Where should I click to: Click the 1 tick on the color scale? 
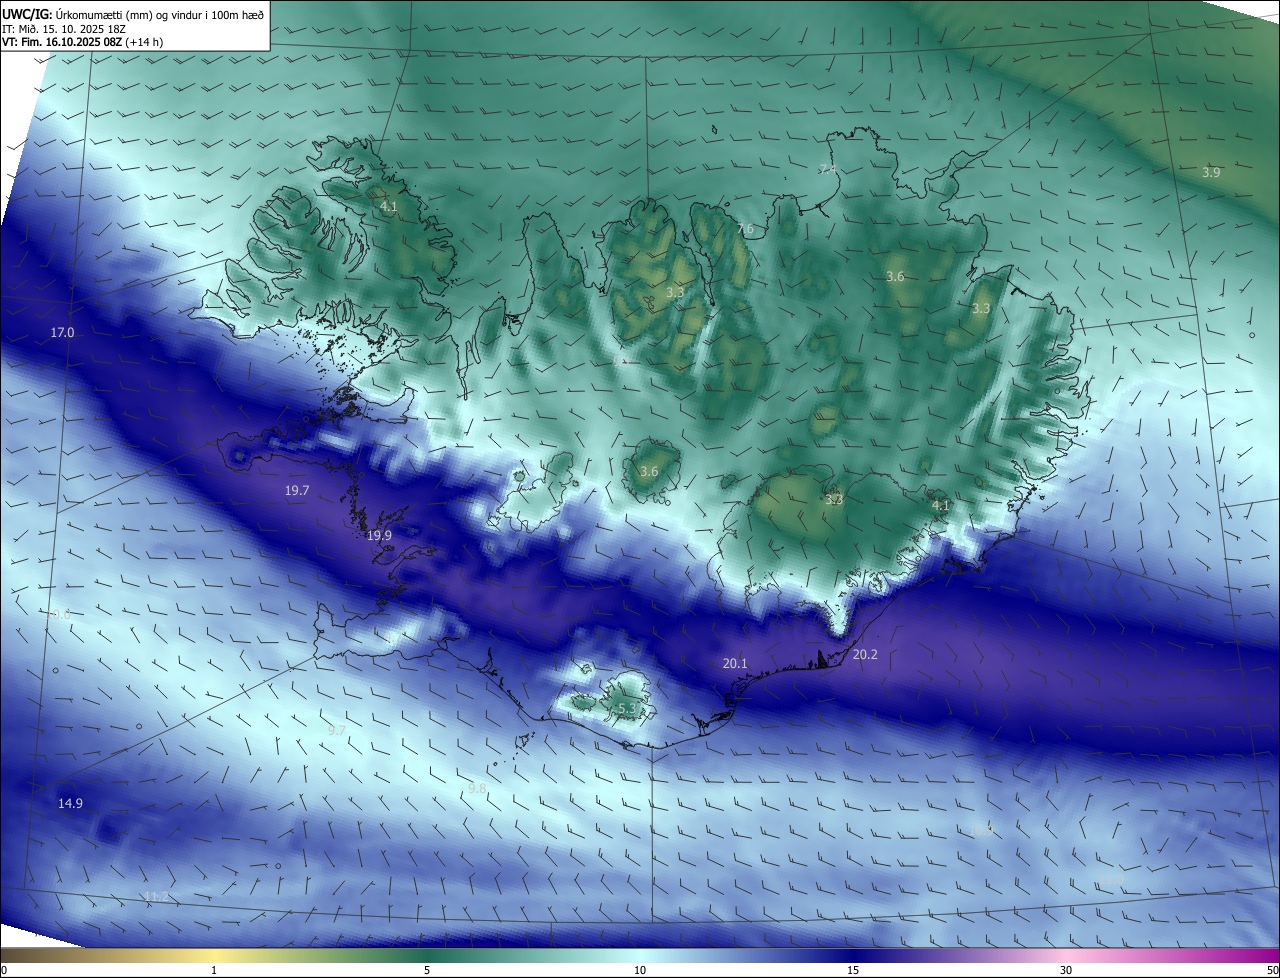(x=215, y=970)
